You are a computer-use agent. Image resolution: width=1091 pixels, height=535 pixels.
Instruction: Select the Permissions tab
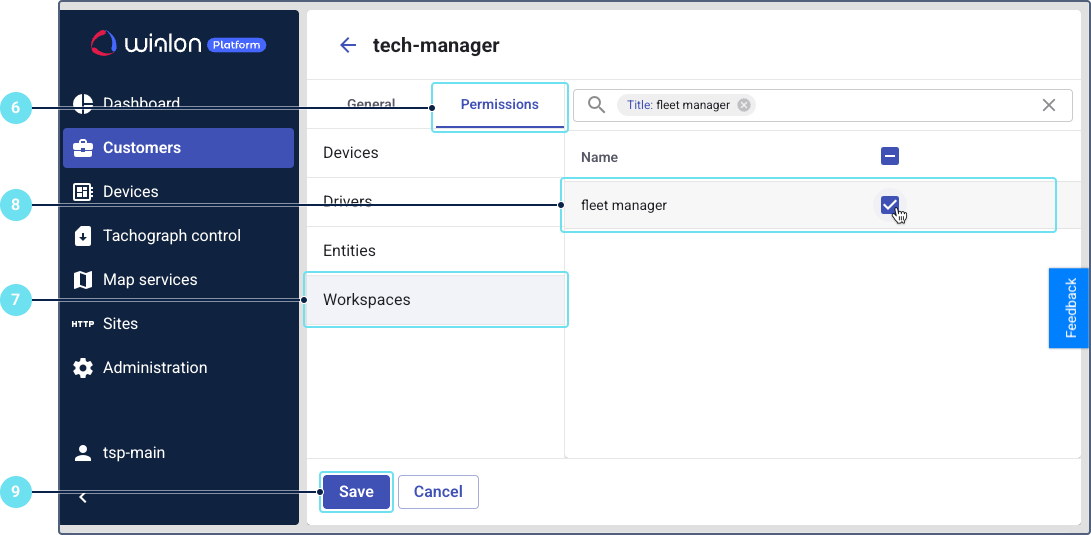point(499,104)
